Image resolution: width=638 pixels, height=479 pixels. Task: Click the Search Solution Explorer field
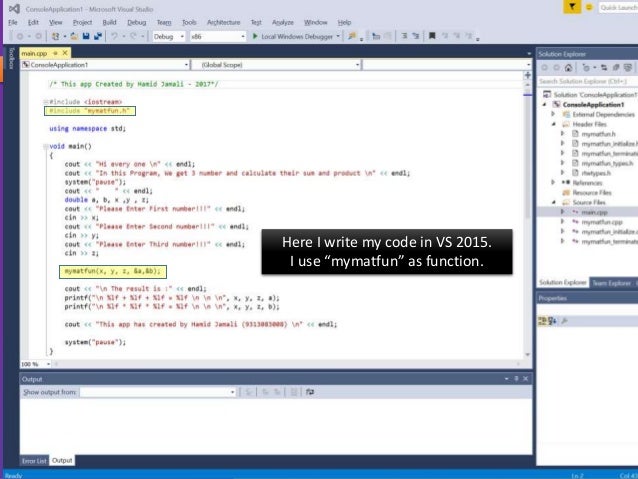click(x=587, y=81)
